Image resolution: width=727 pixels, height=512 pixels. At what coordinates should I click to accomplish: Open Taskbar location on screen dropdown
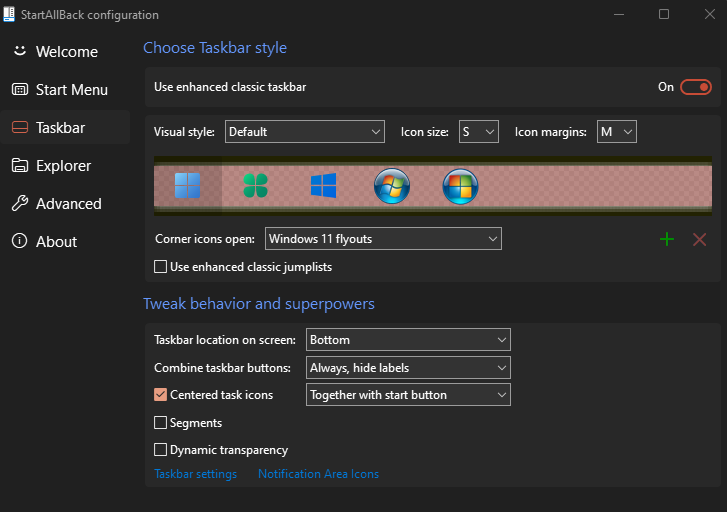[x=408, y=340]
